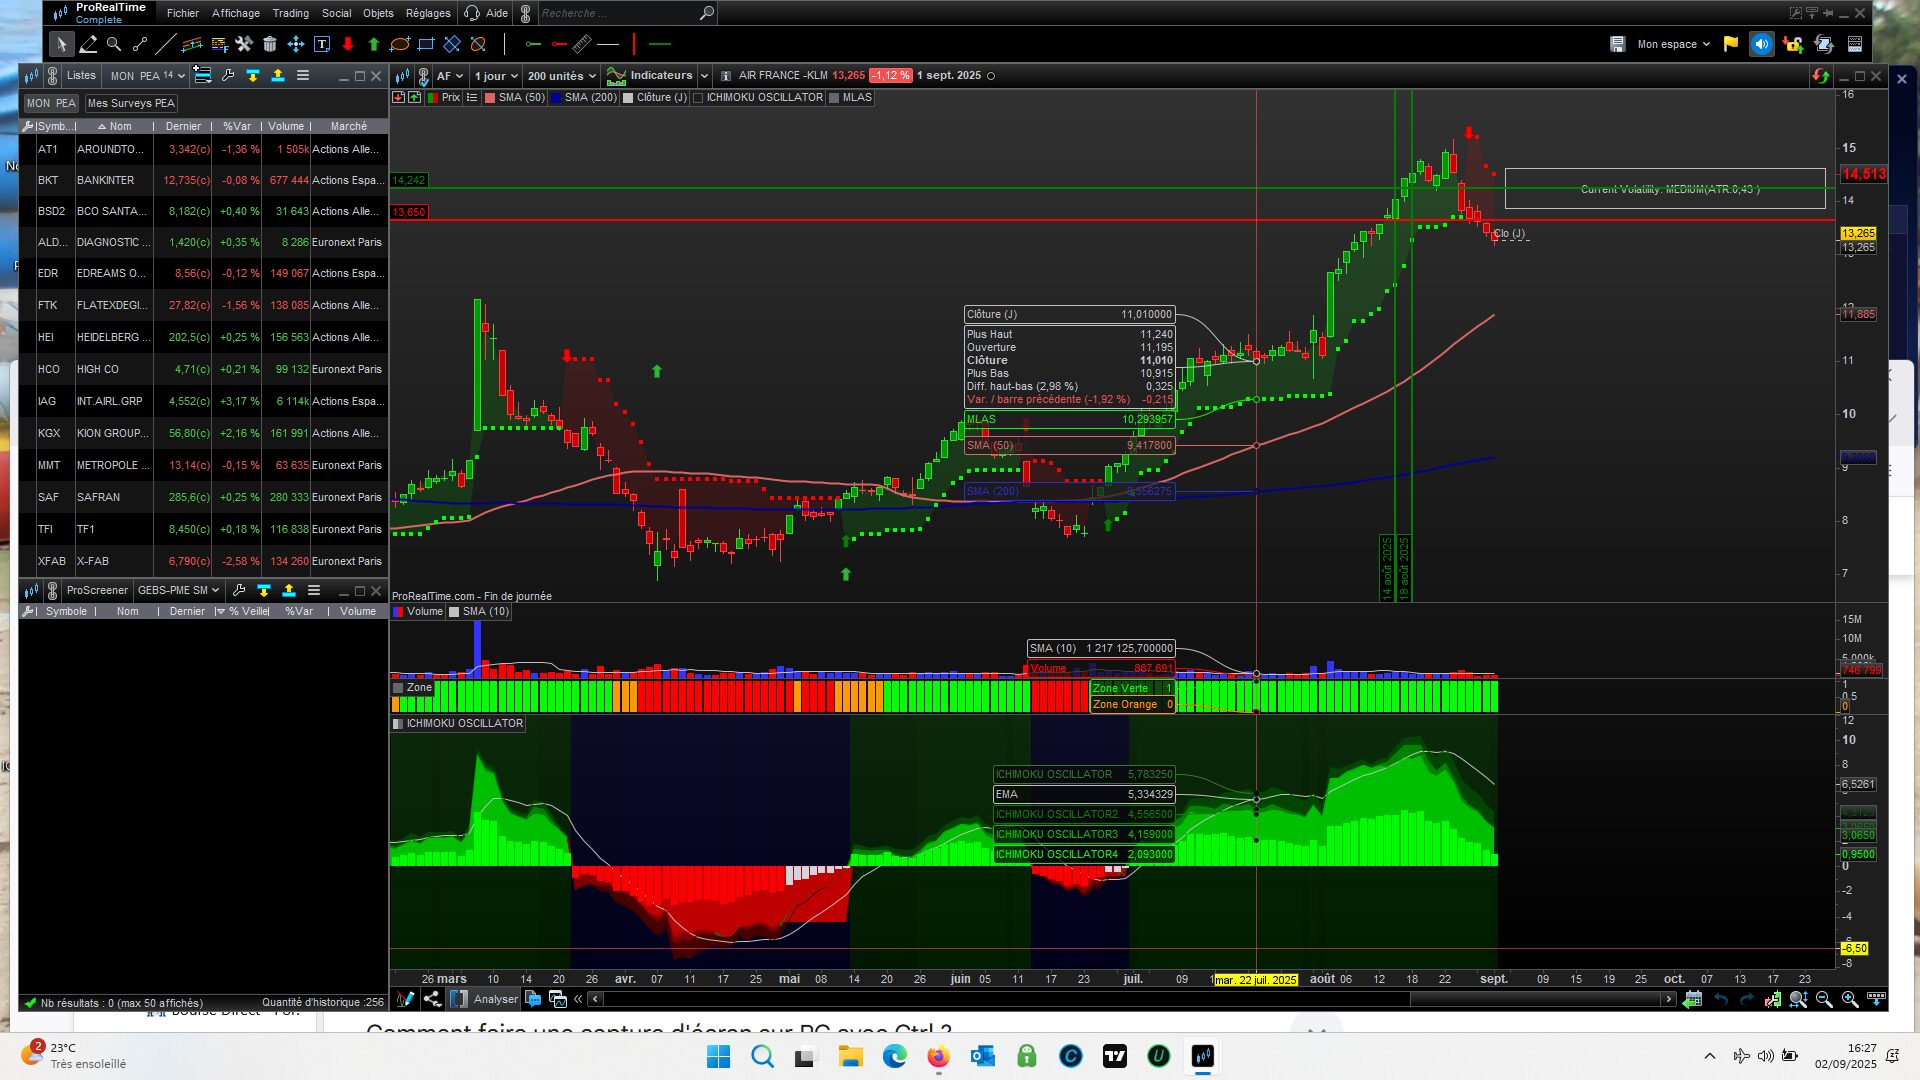The width and height of the screenshot is (1920, 1080).
Task: Select the green up arrow drawing tool
Action: click(x=374, y=44)
